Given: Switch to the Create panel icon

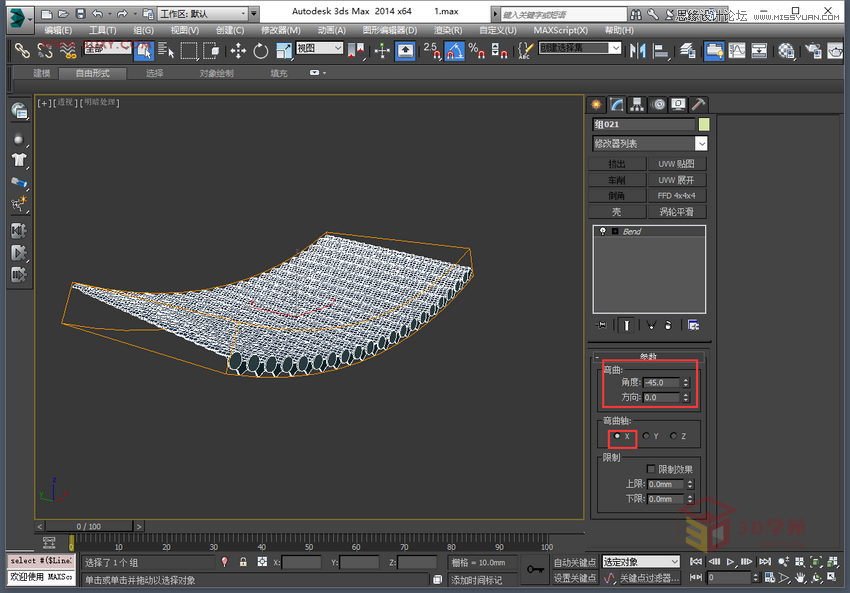Looking at the screenshot, I should click(597, 104).
